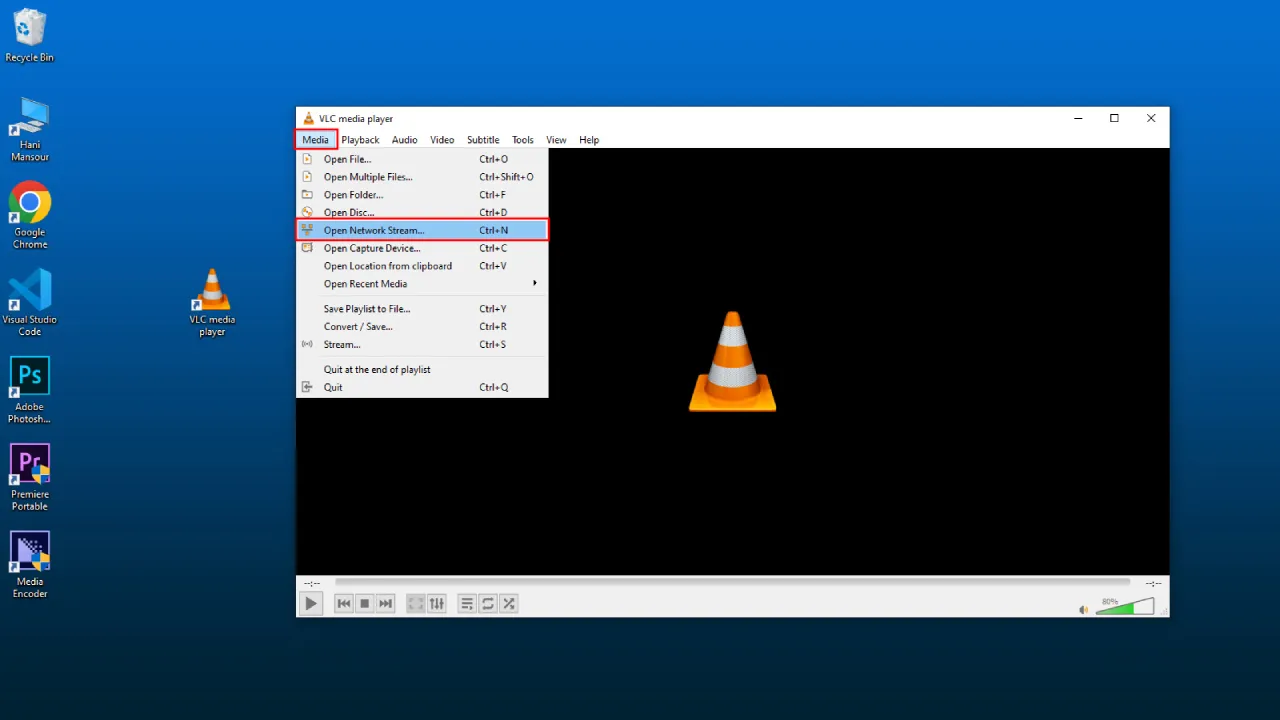Open the Media menu
Image resolution: width=1280 pixels, height=720 pixels.
click(315, 140)
